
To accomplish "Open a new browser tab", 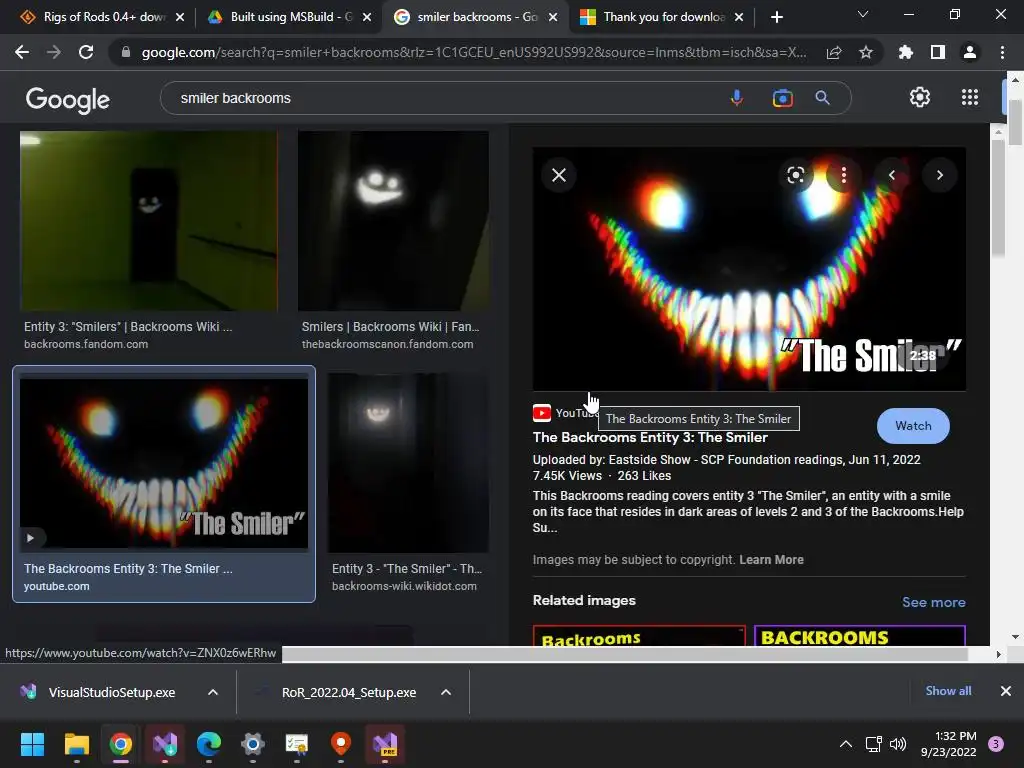I will pyautogui.click(x=776, y=17).
